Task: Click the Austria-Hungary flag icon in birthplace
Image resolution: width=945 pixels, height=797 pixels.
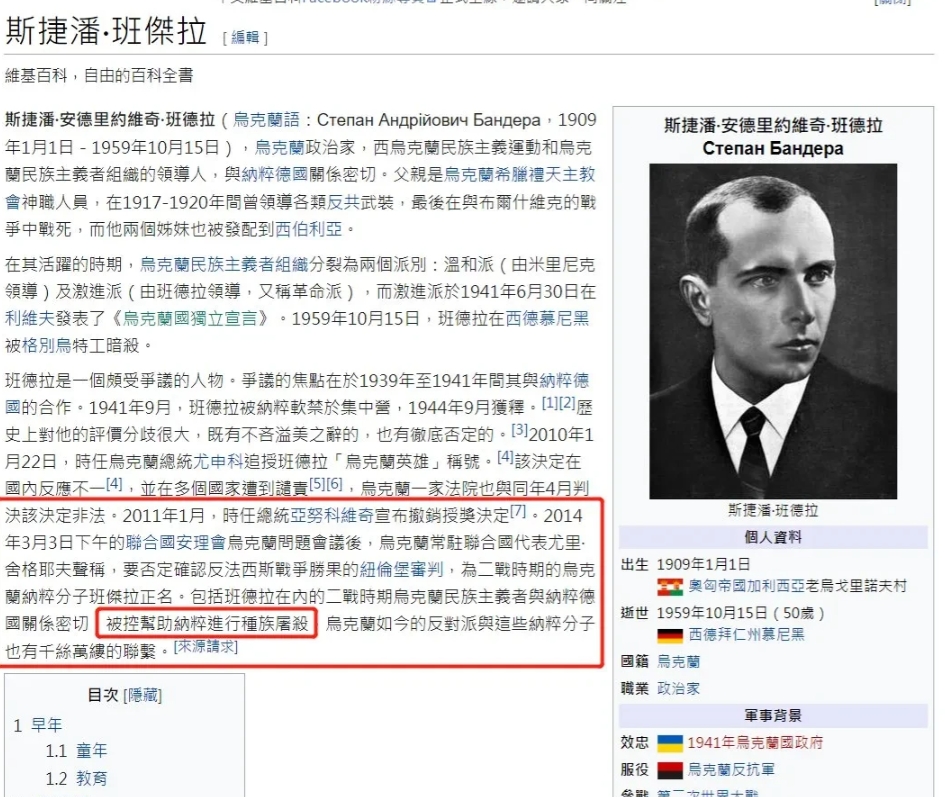Action: 670,587
